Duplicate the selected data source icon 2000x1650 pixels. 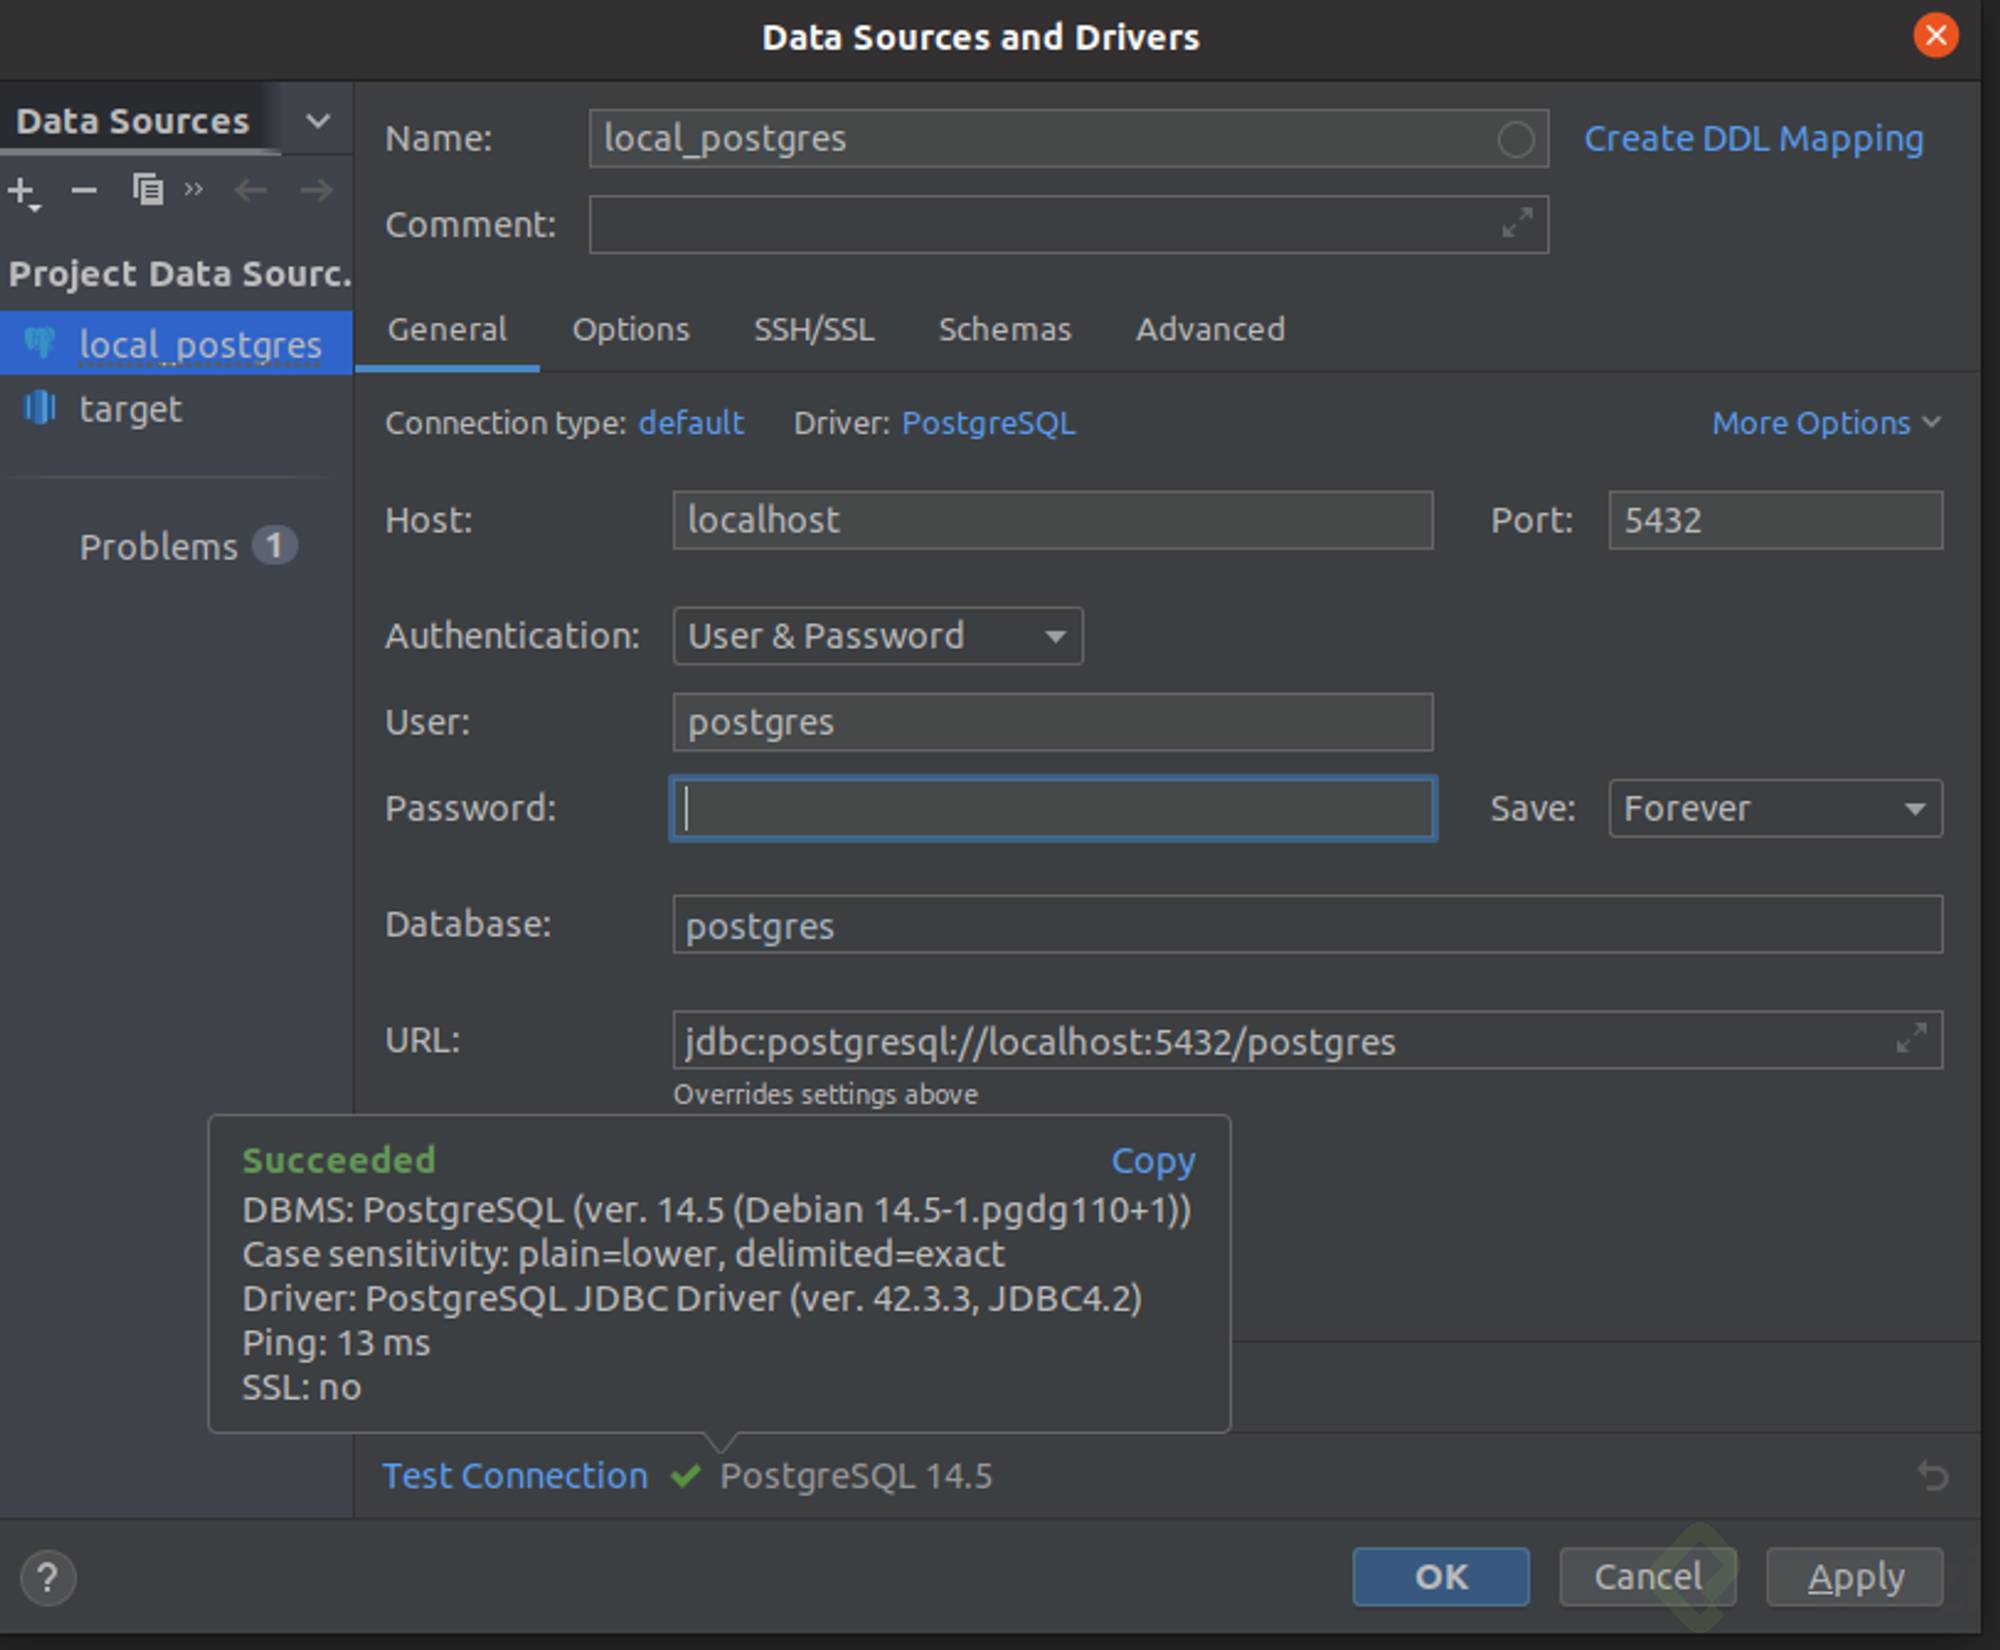(148, 189)
